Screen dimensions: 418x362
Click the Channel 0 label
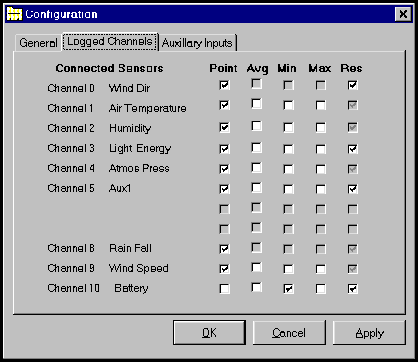(x=71, y=88)
